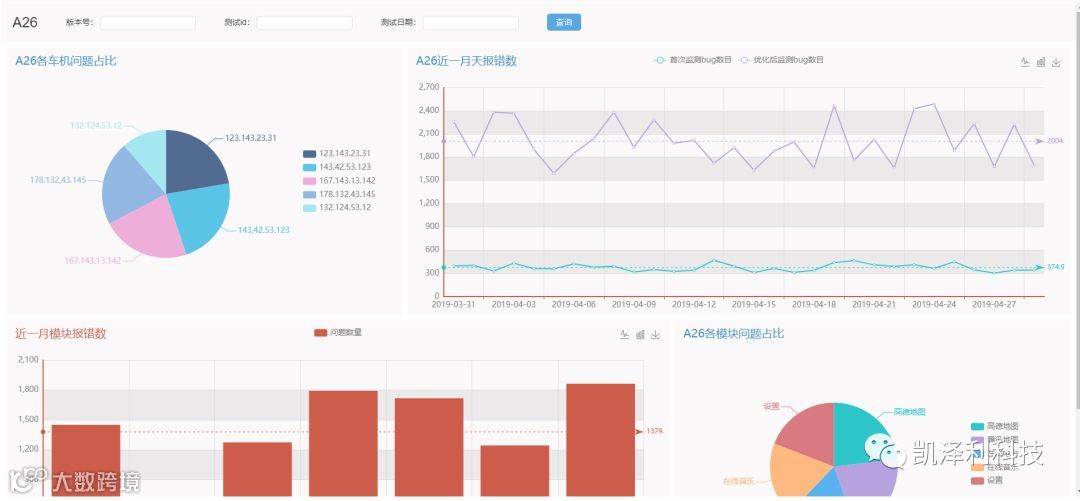Toggle legend entry 132.124.53.12

336,207
